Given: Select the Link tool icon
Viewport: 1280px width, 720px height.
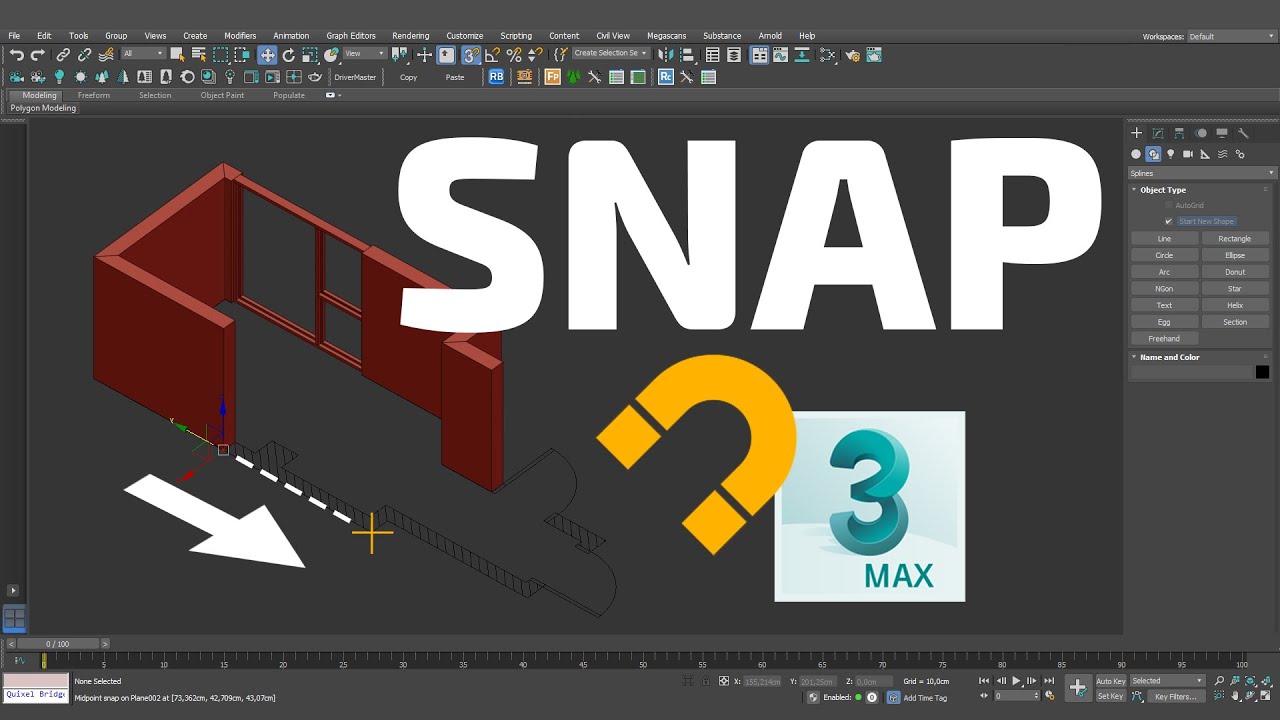Looking at the screenshot, I should 63,55.
